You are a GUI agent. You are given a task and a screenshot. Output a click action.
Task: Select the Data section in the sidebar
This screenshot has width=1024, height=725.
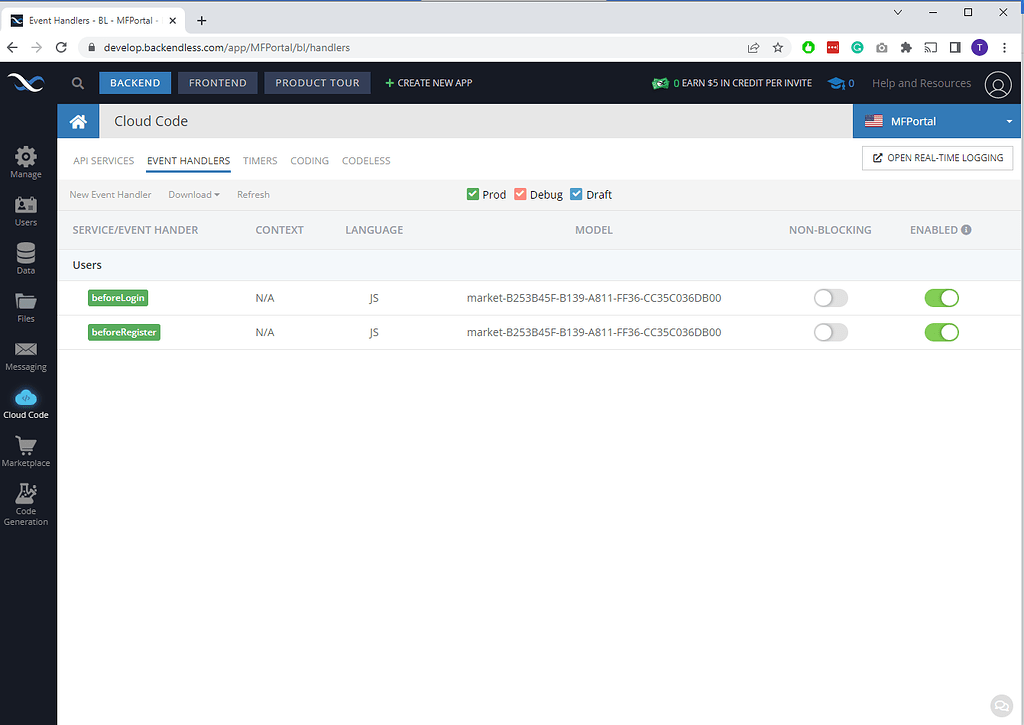point(26,256)
